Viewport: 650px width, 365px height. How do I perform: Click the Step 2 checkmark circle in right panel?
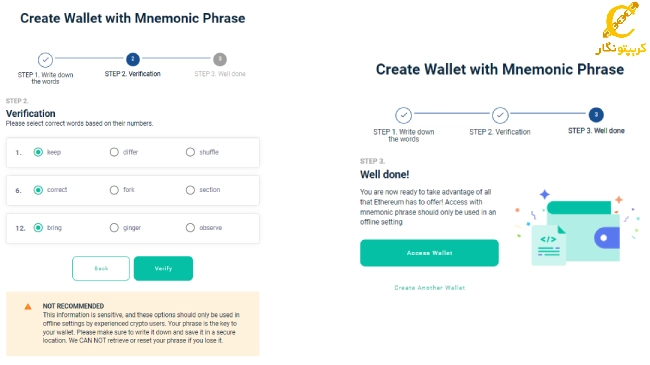(x=500, y=115)
